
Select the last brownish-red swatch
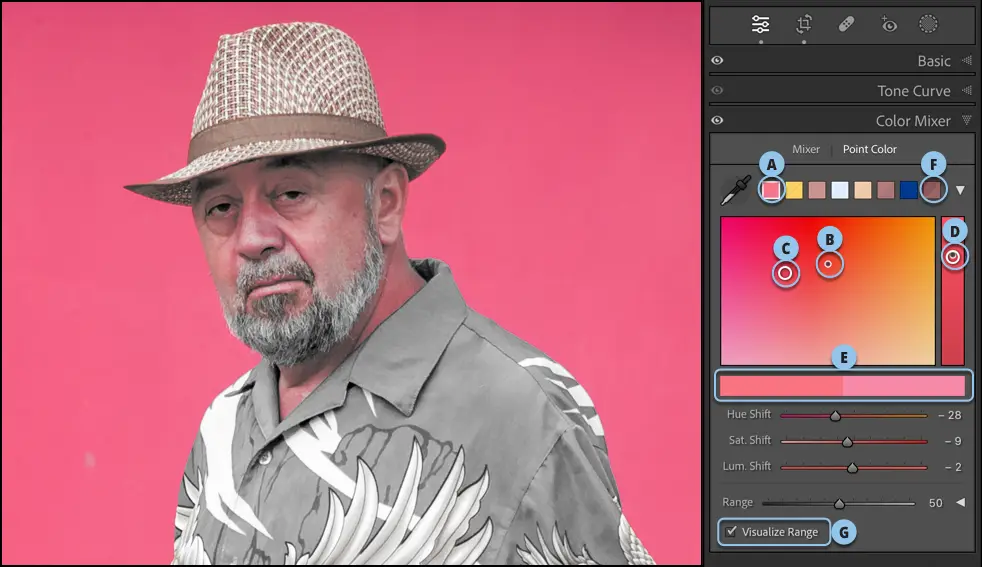pos(933,190)
